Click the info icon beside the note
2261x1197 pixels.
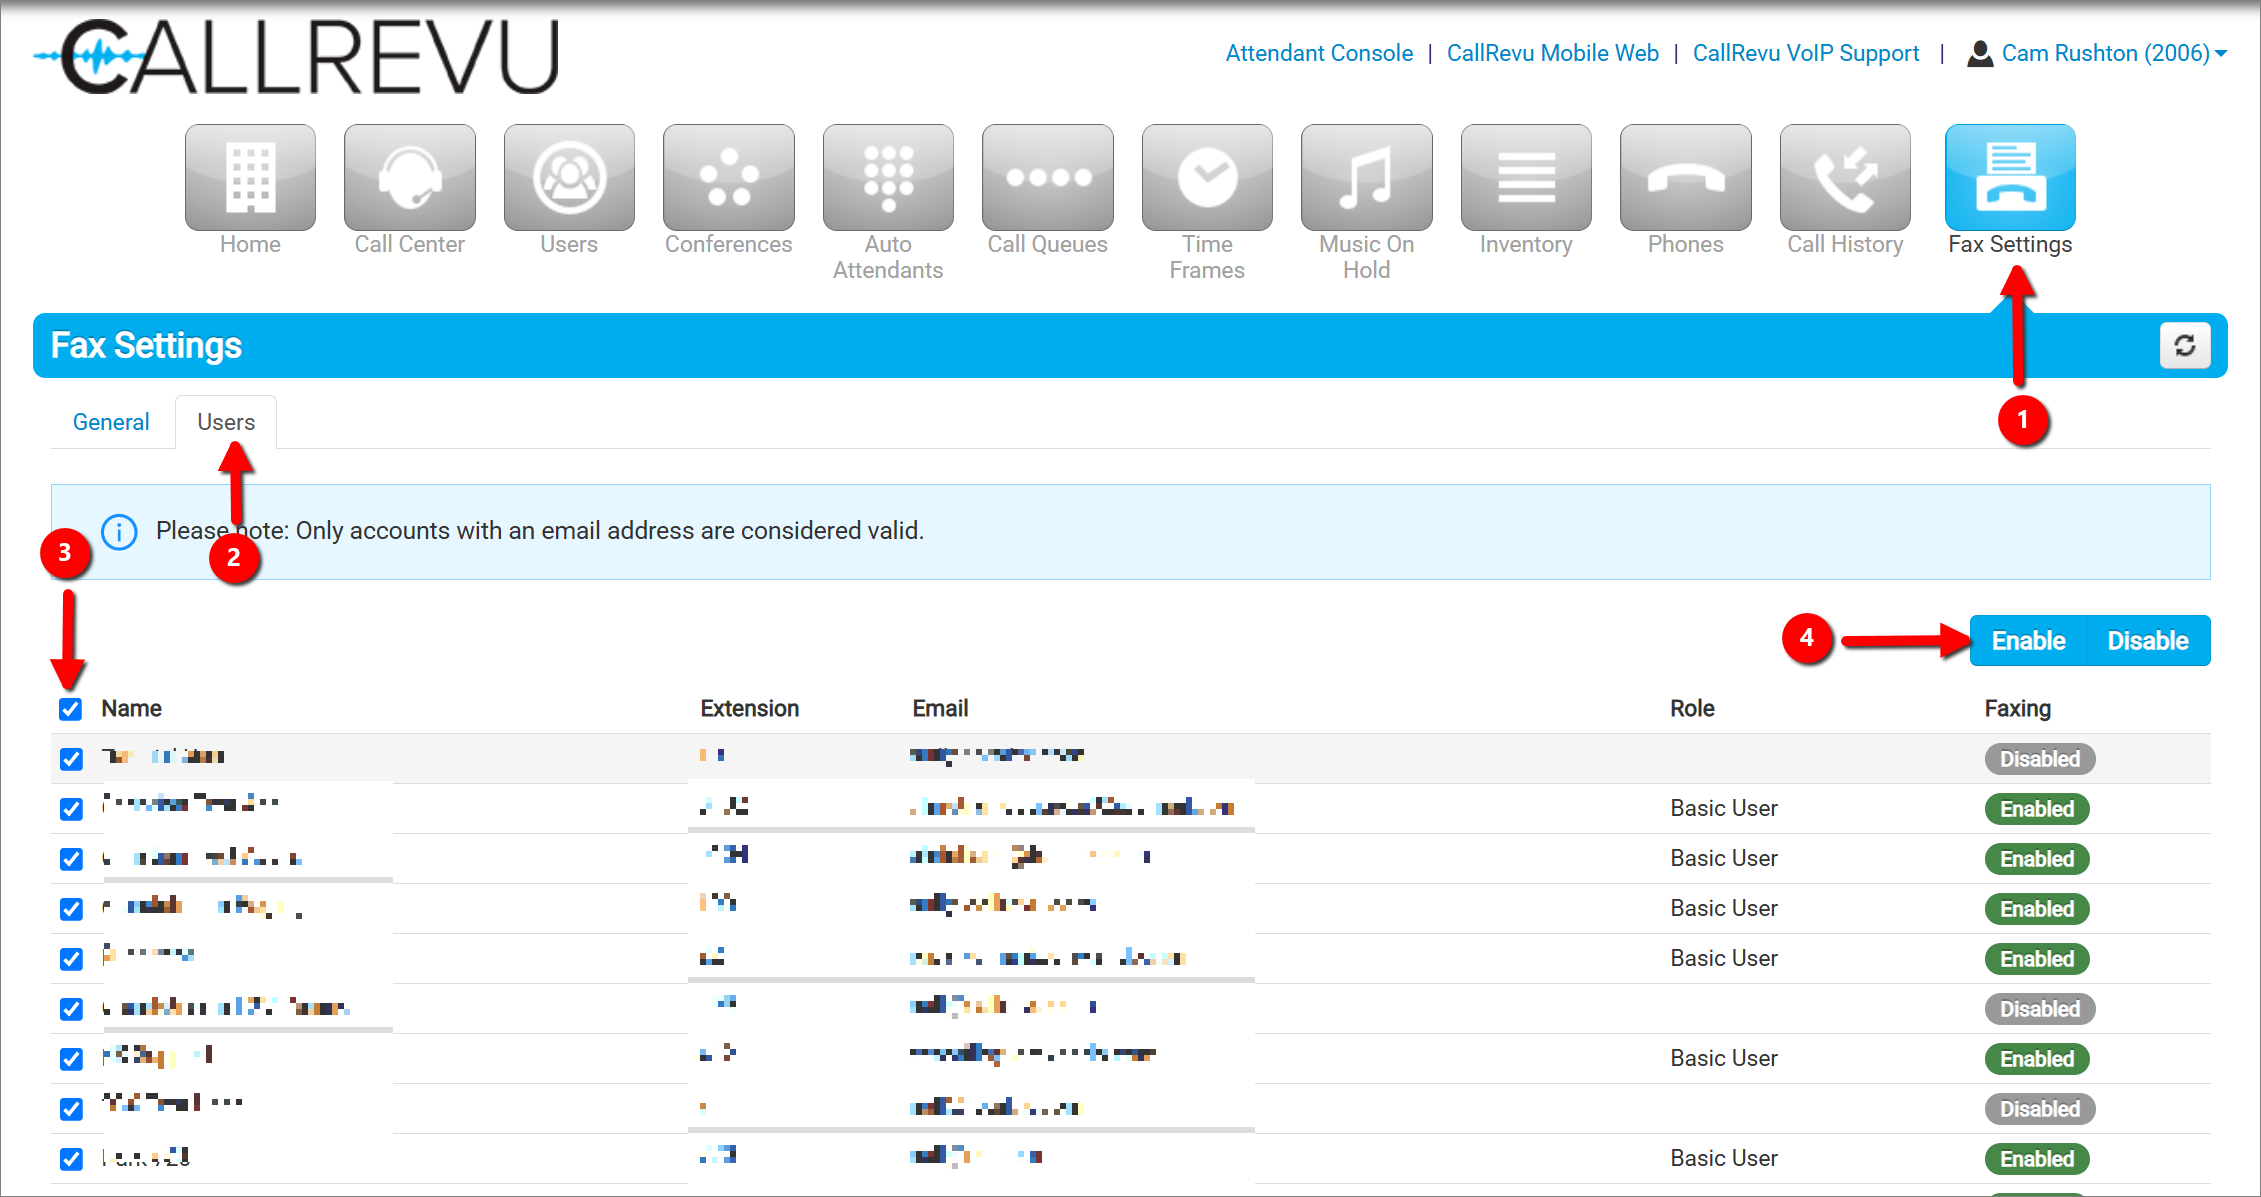coord(119,532)
